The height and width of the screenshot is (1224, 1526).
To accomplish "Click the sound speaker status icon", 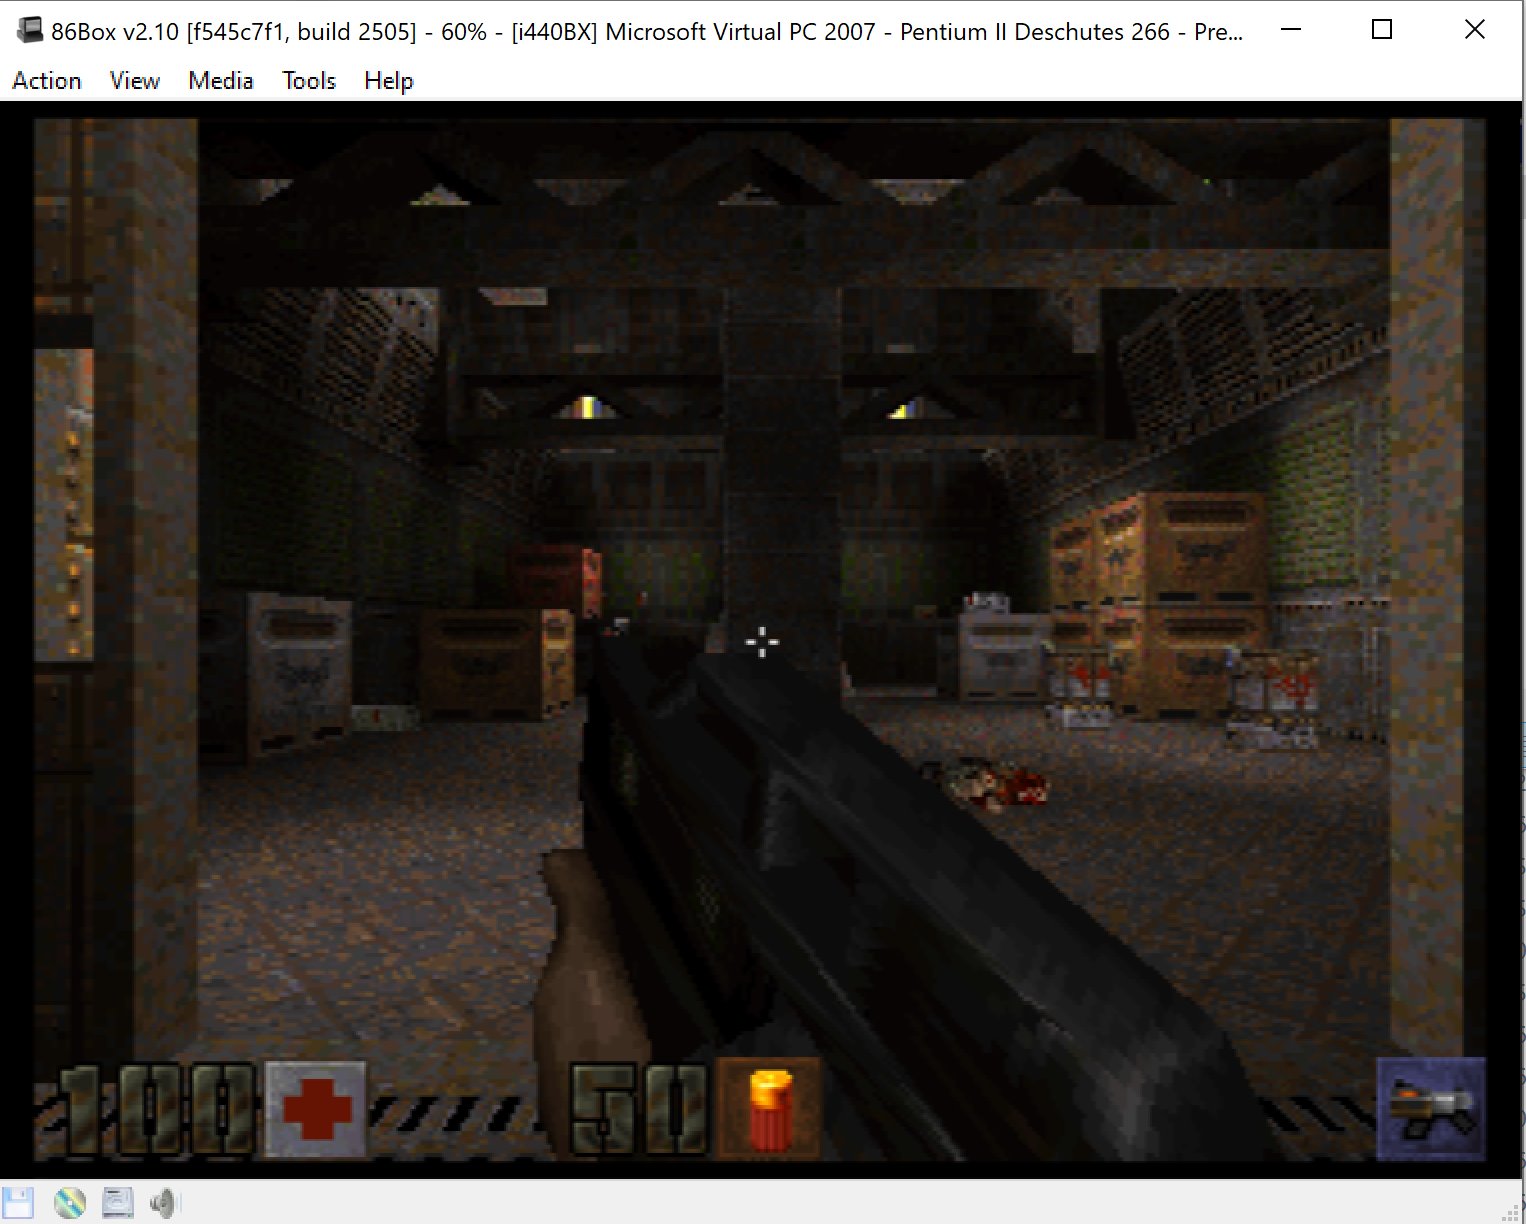I will coord(164,1203).
